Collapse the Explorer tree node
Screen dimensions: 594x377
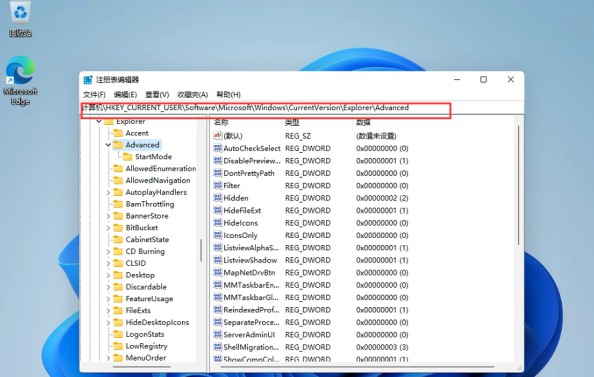pyautogui.click(x=99, y=121)
